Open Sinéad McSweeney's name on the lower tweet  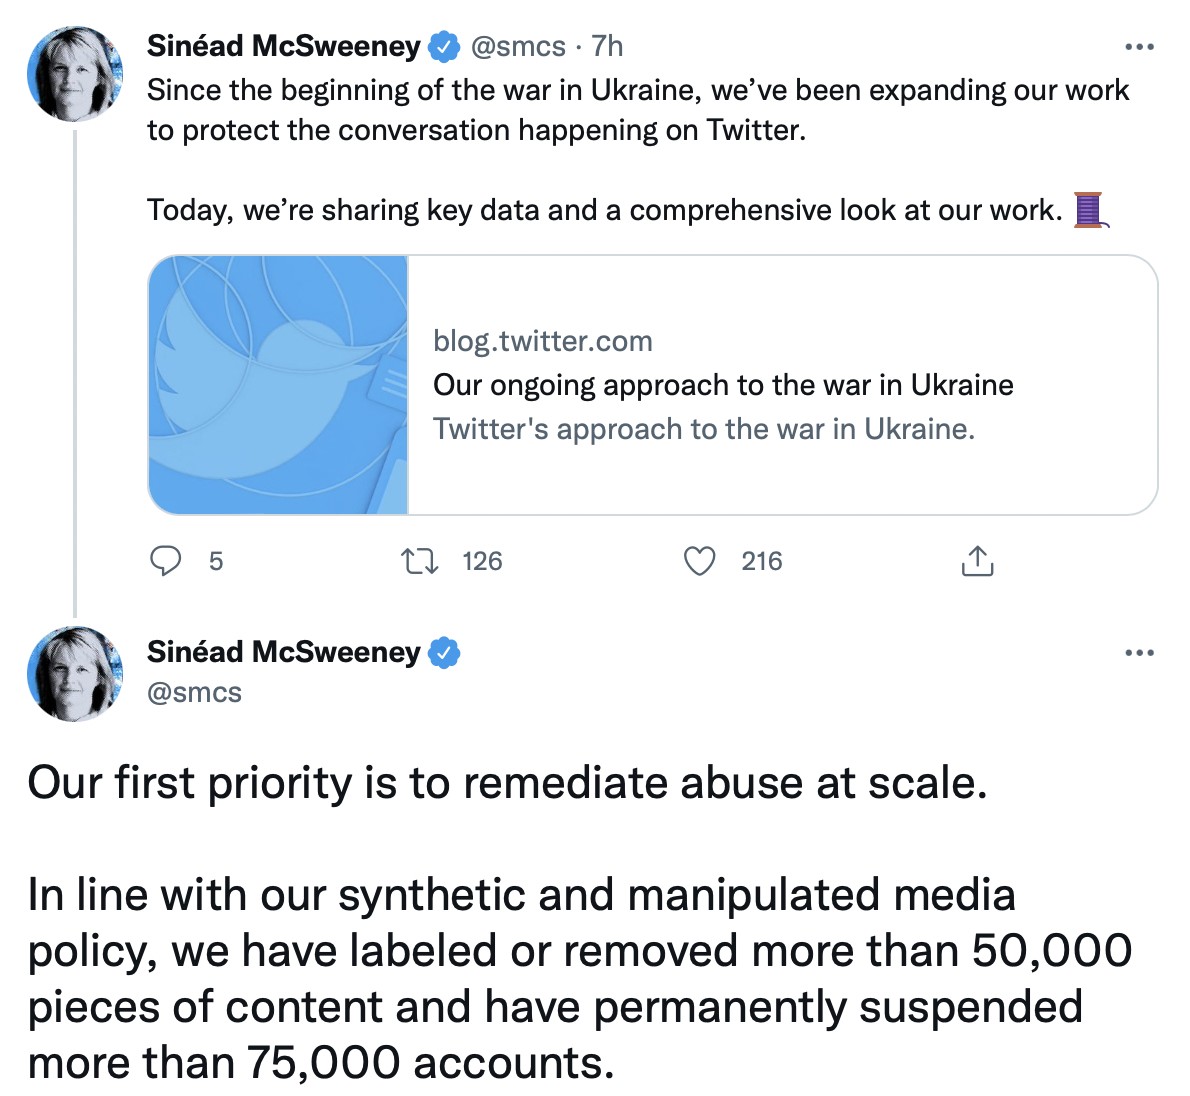(283, 652)
